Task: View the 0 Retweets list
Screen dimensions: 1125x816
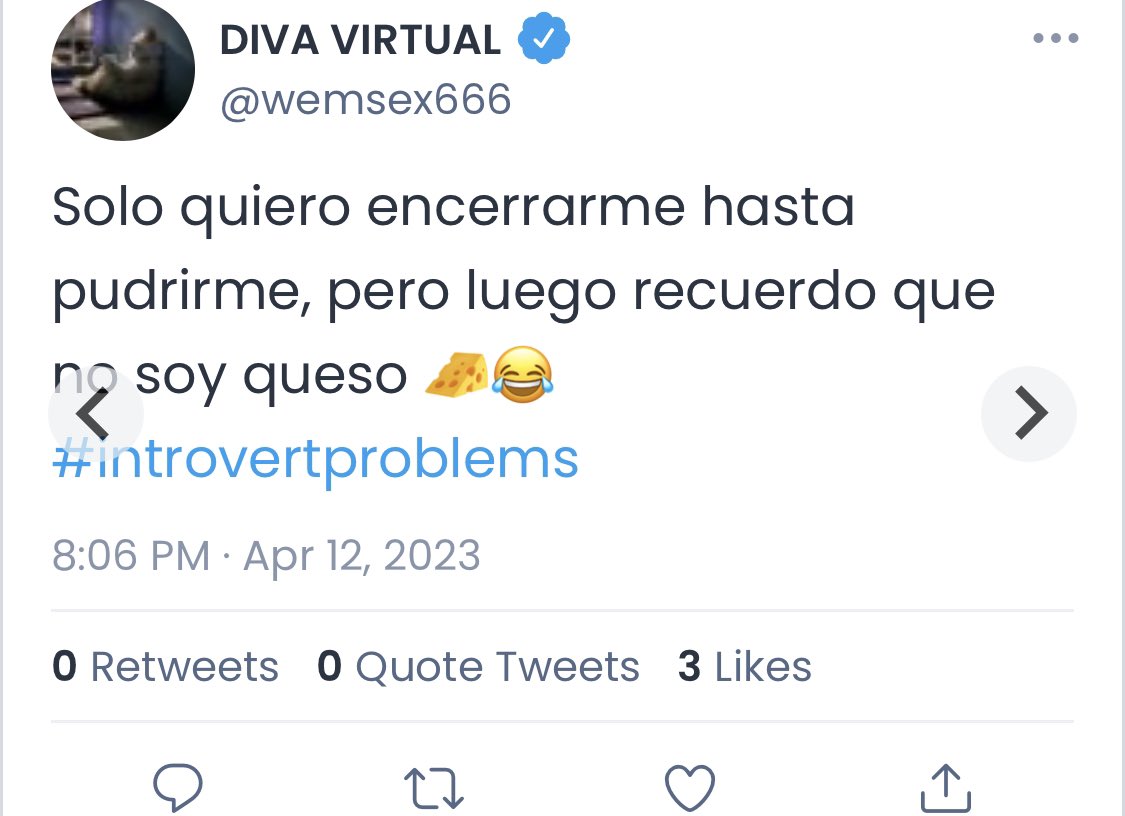Action: coord(165,666)
